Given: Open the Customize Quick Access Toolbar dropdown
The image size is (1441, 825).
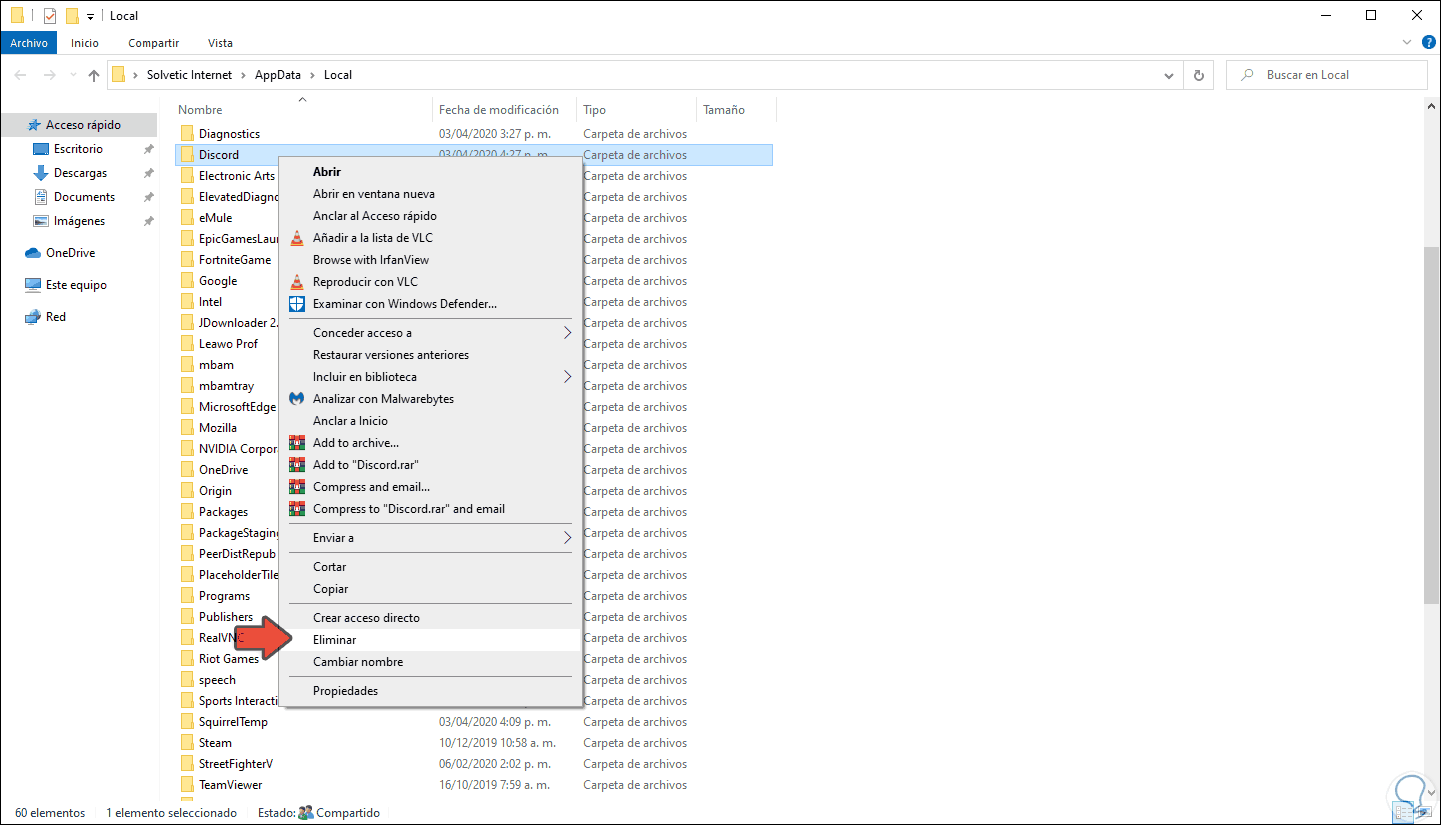Looking at the screenshot, I should 90,17.
